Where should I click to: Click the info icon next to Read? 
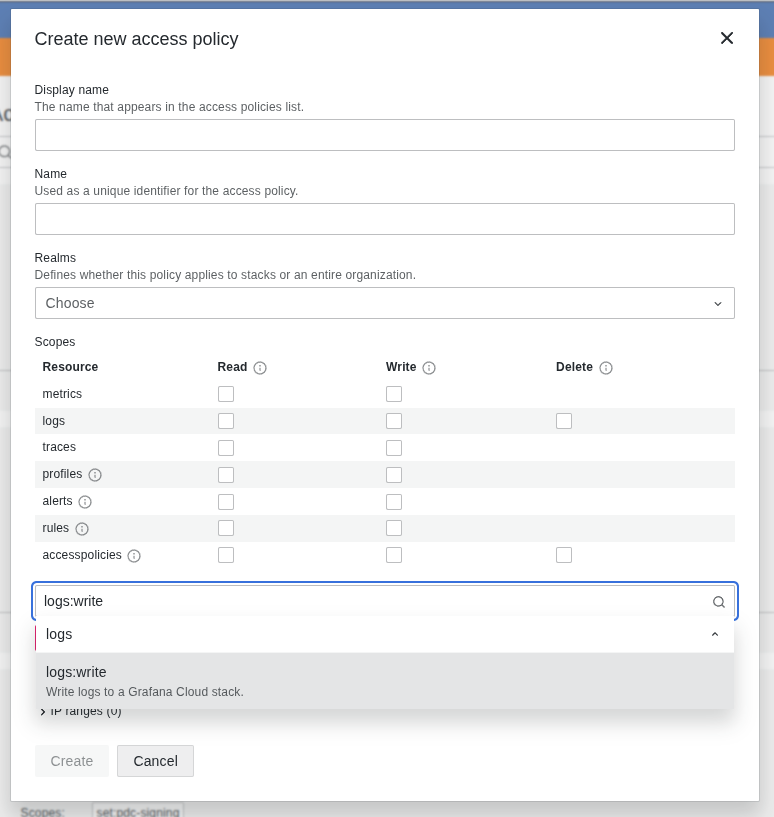click(260, 368)
